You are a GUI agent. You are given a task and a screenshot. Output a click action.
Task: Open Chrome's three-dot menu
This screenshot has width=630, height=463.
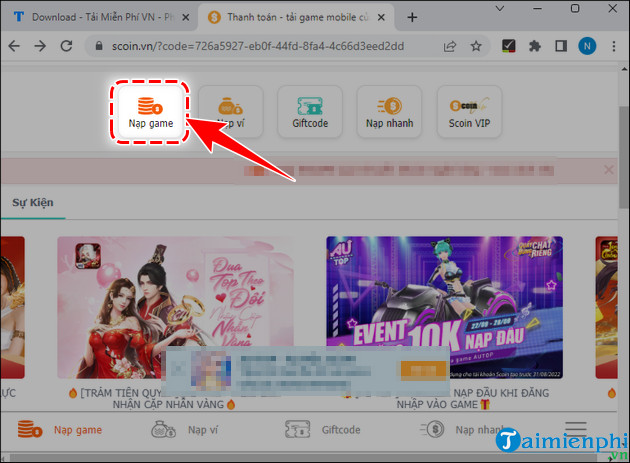(x=614, y=46)
